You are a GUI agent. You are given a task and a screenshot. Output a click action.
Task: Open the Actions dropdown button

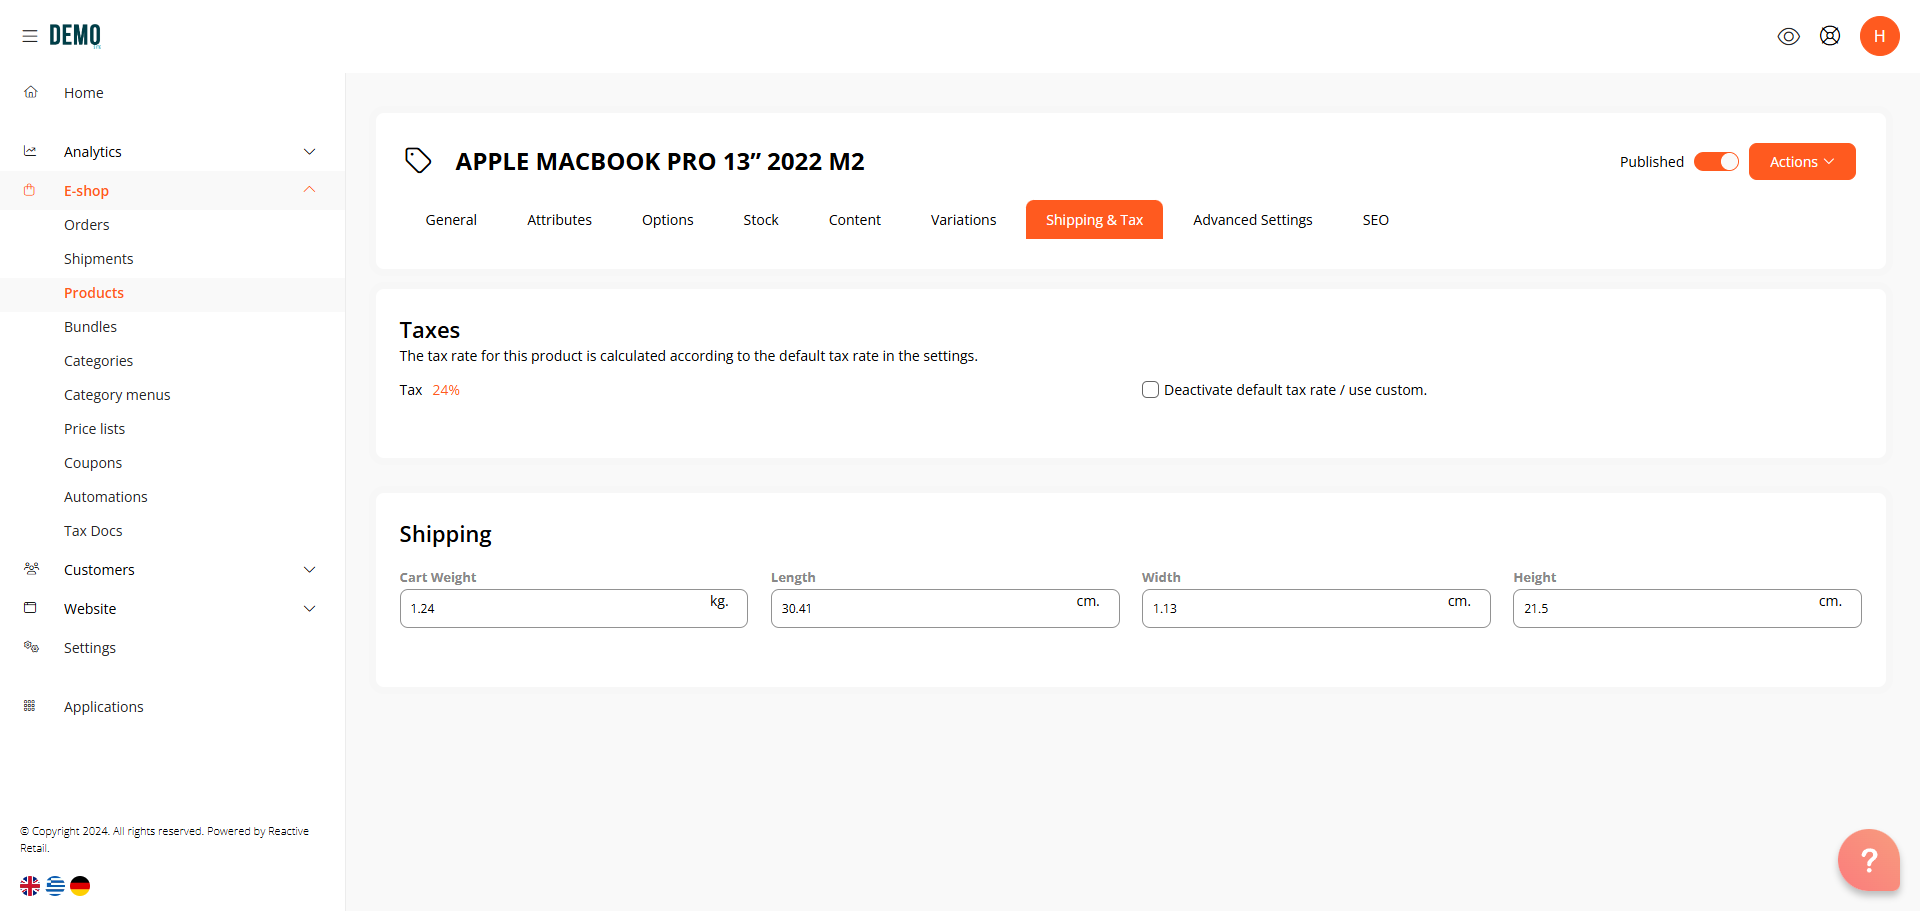pos(1802,162)
